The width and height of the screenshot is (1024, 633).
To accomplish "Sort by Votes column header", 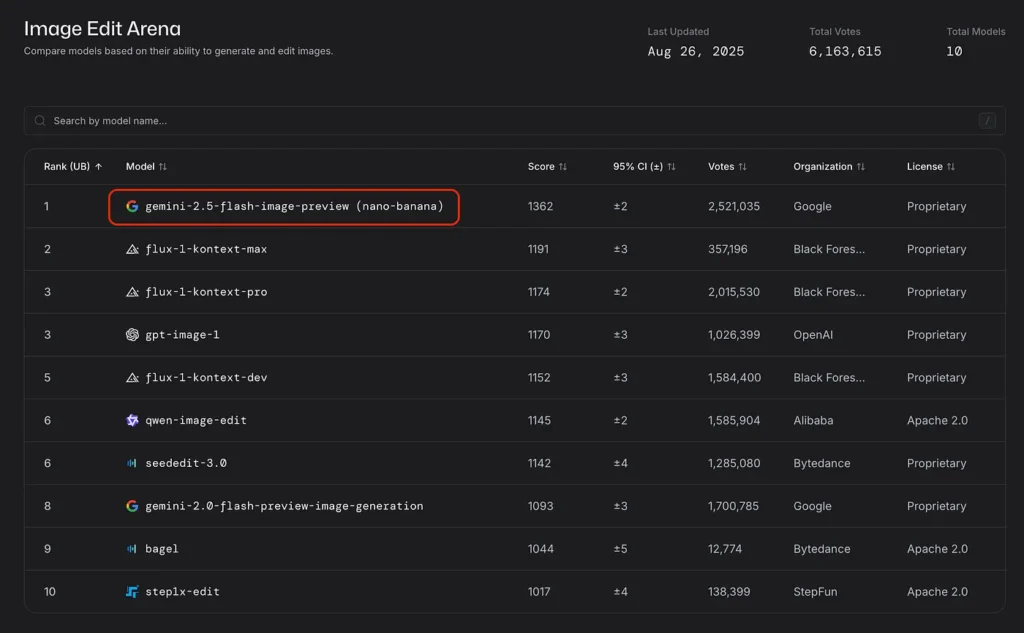I will pyautogui.click(x=727, y=167).
